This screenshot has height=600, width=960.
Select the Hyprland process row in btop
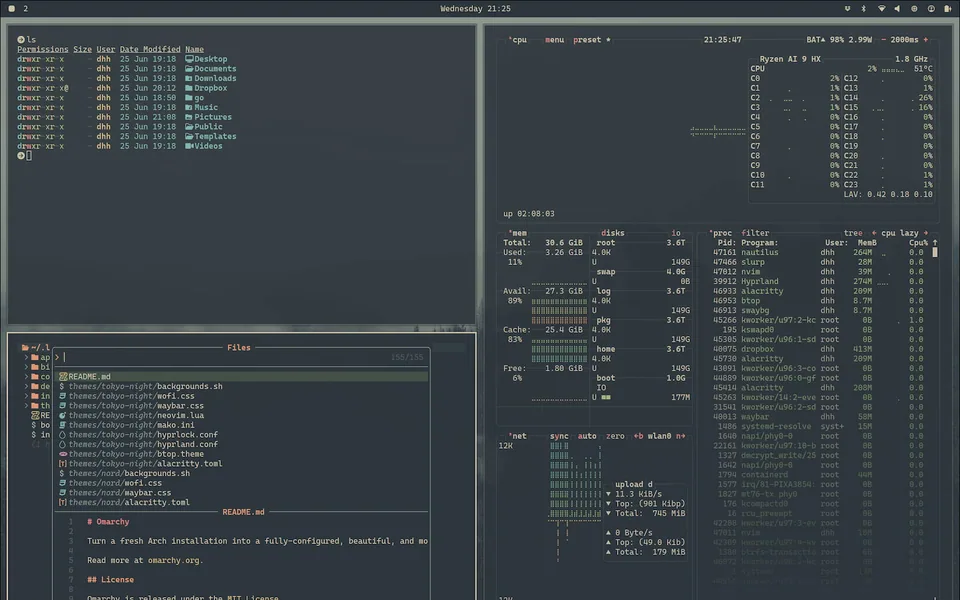(818, 282)
